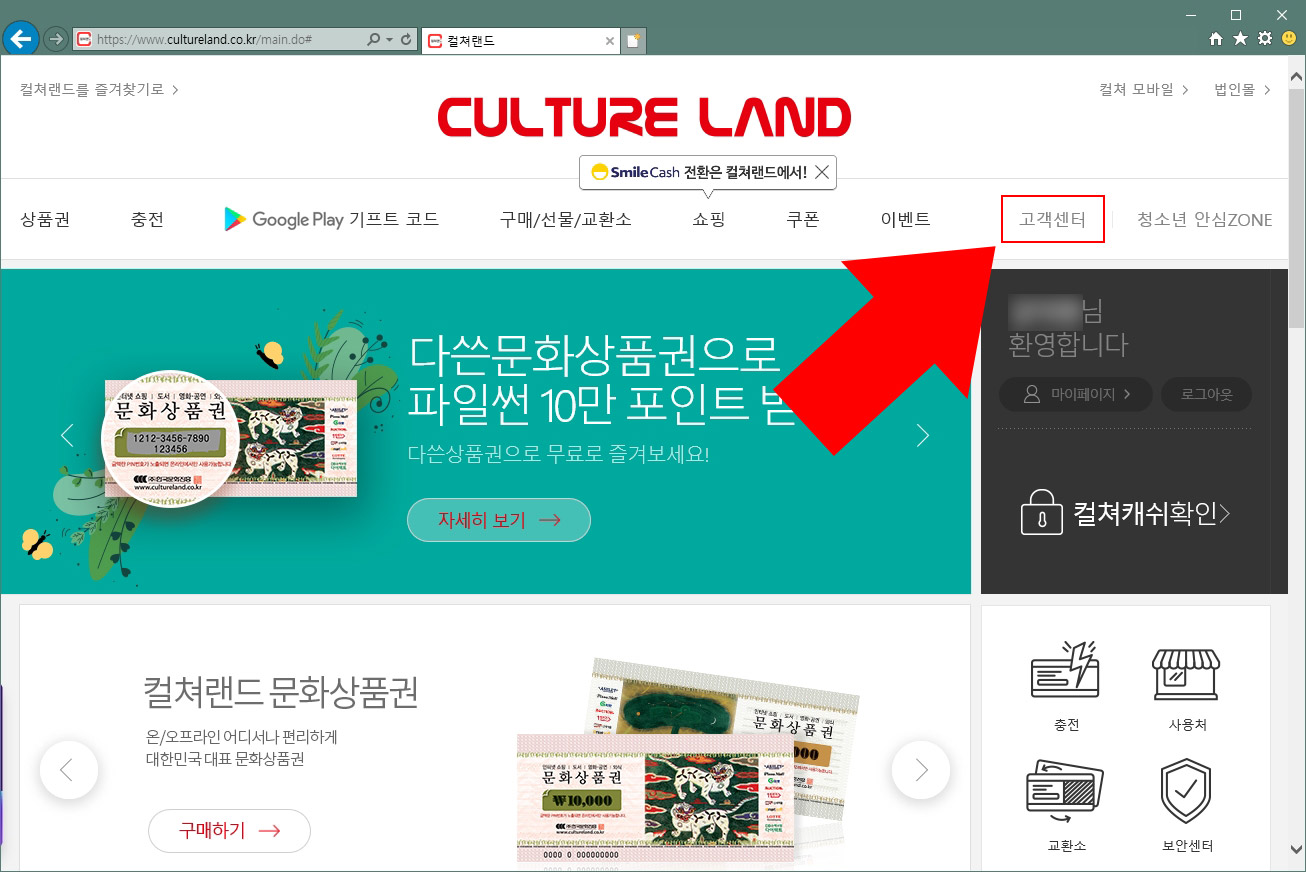Click the address bar URL field
1306x872 pixels.
pos(218,40)
